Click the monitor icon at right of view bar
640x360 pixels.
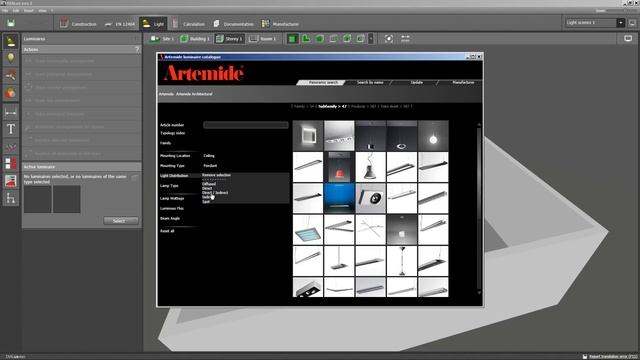[628, 39]
